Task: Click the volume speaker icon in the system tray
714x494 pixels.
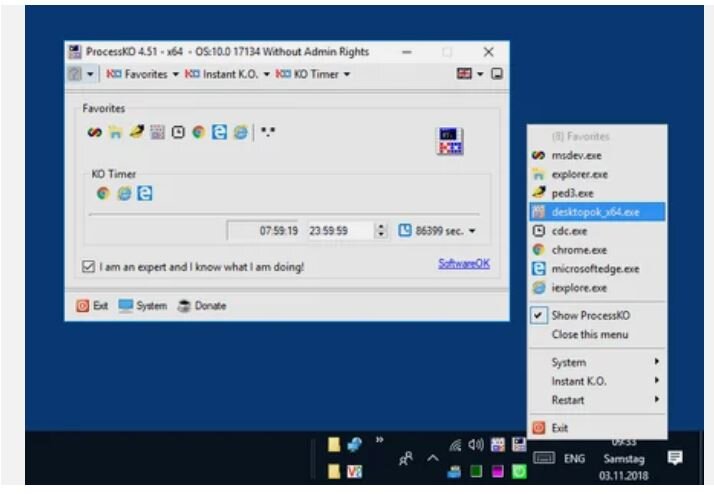Action: [476, 444]
